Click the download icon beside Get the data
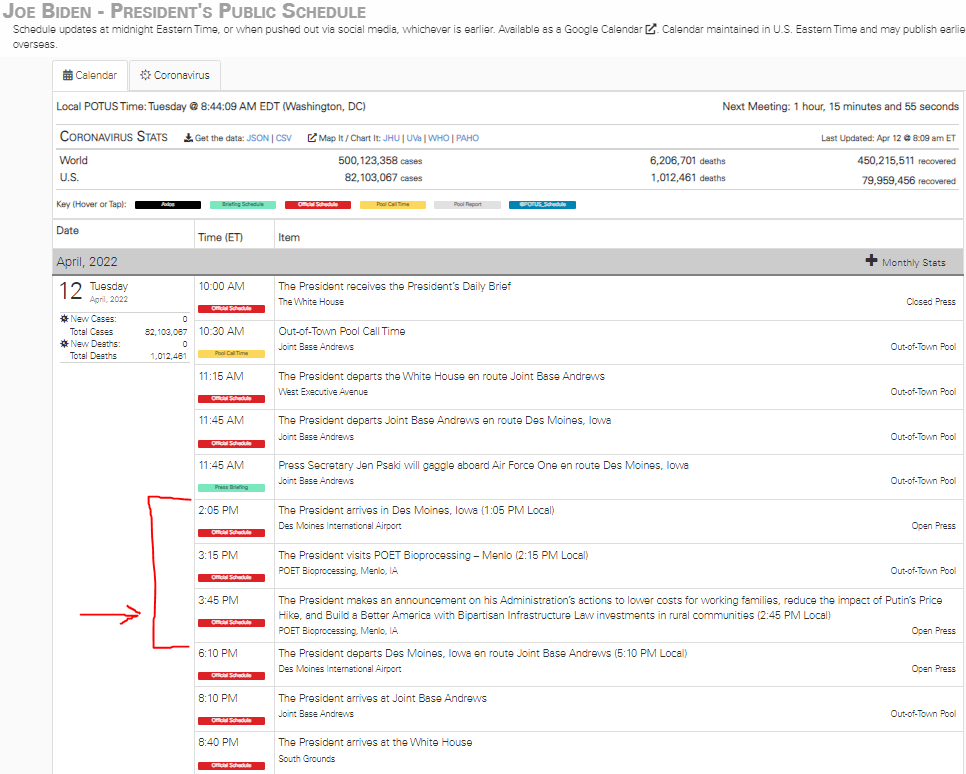The width and height of the screenshot is (966, 774). click(x=188, y=138)
